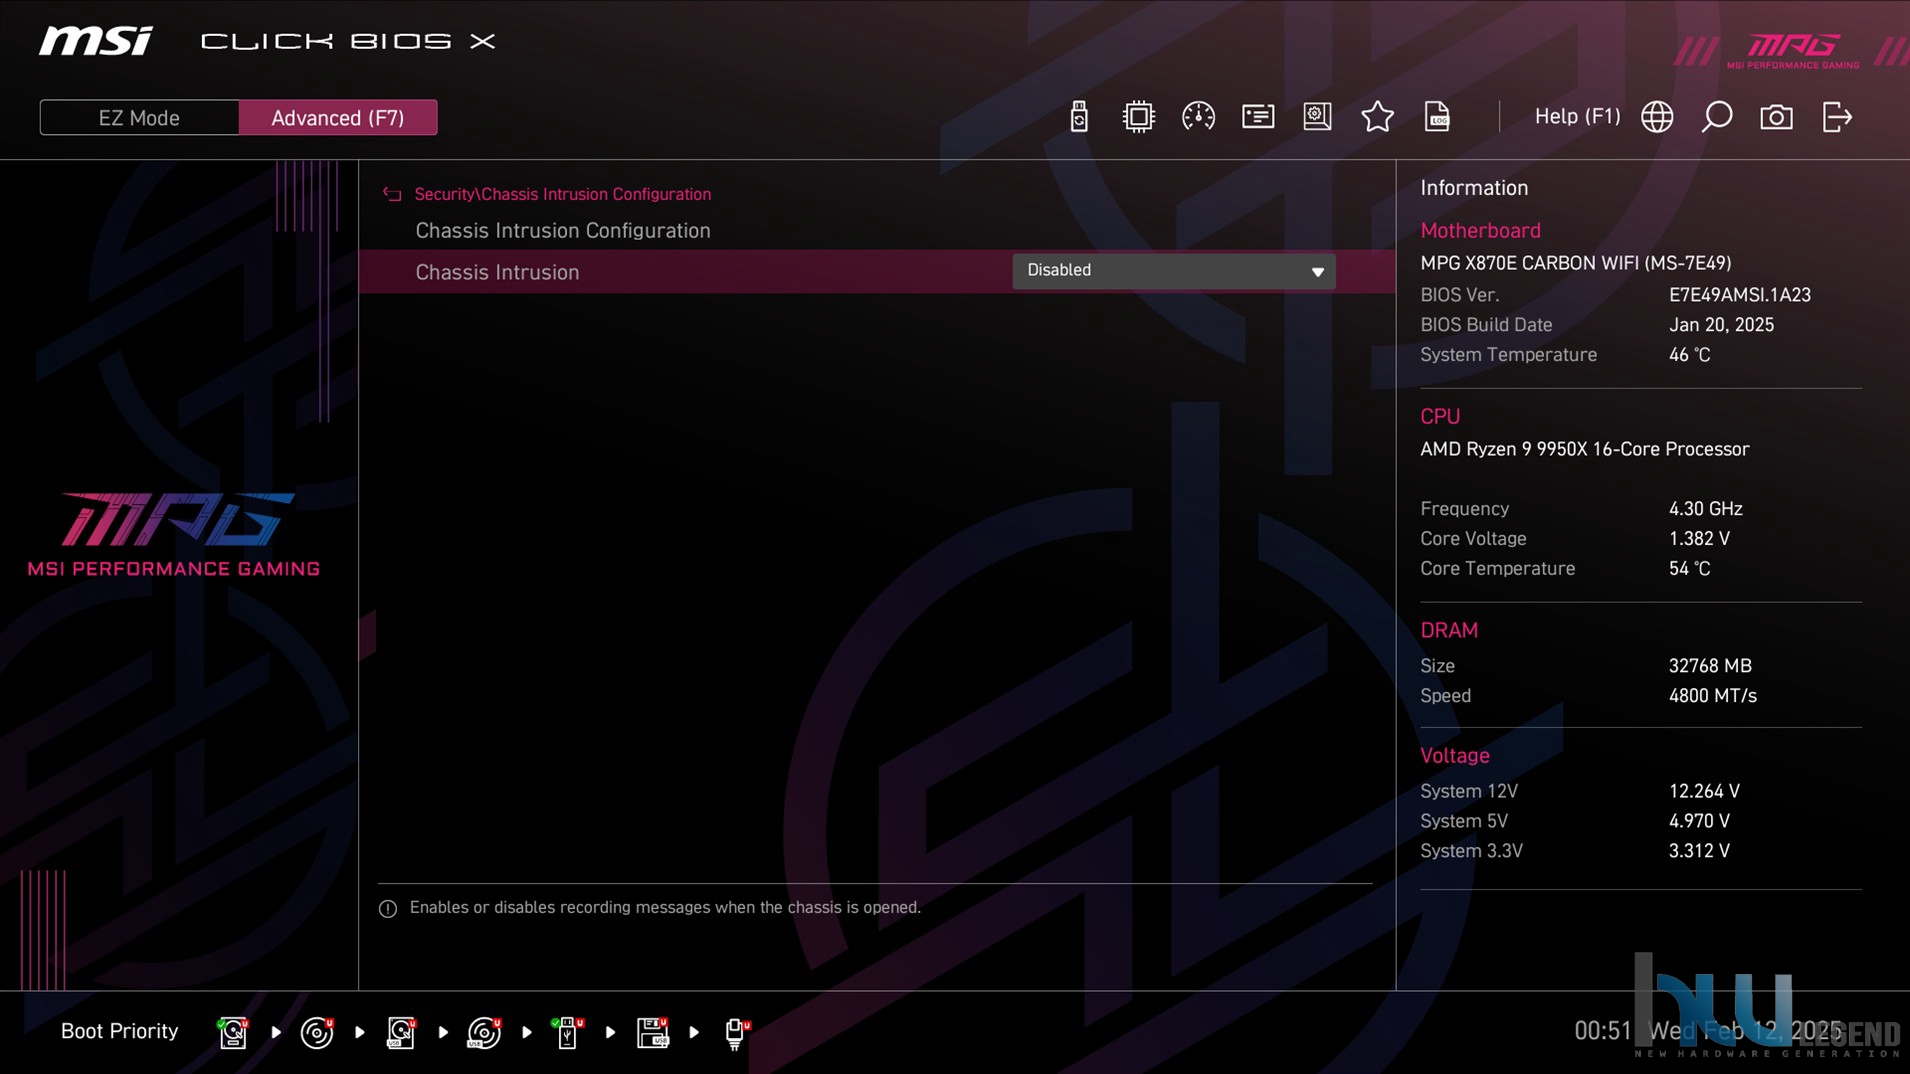
Task: Click the CPU section heading
Action: tap(1440, 417)
